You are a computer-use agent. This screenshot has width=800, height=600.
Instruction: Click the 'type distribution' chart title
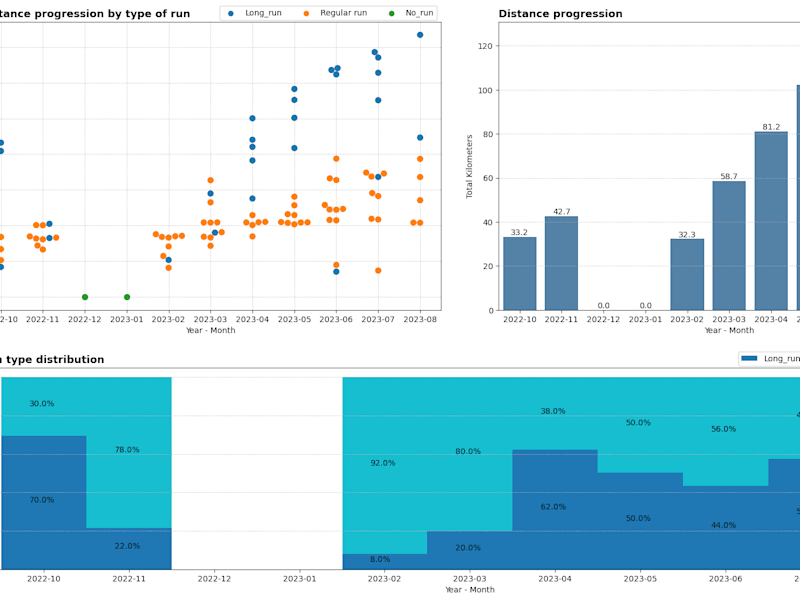(55, 359)
